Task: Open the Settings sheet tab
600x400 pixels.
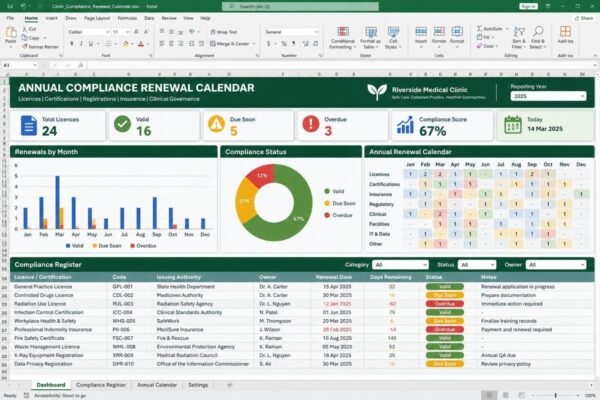Action: click(198, 385)
